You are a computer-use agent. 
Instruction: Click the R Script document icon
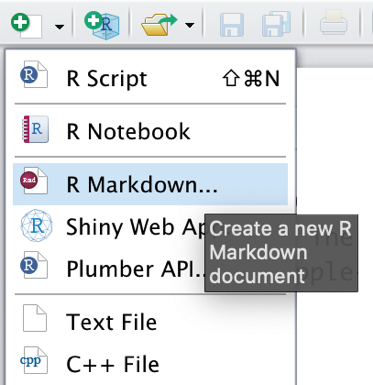(x=34, y=75)
